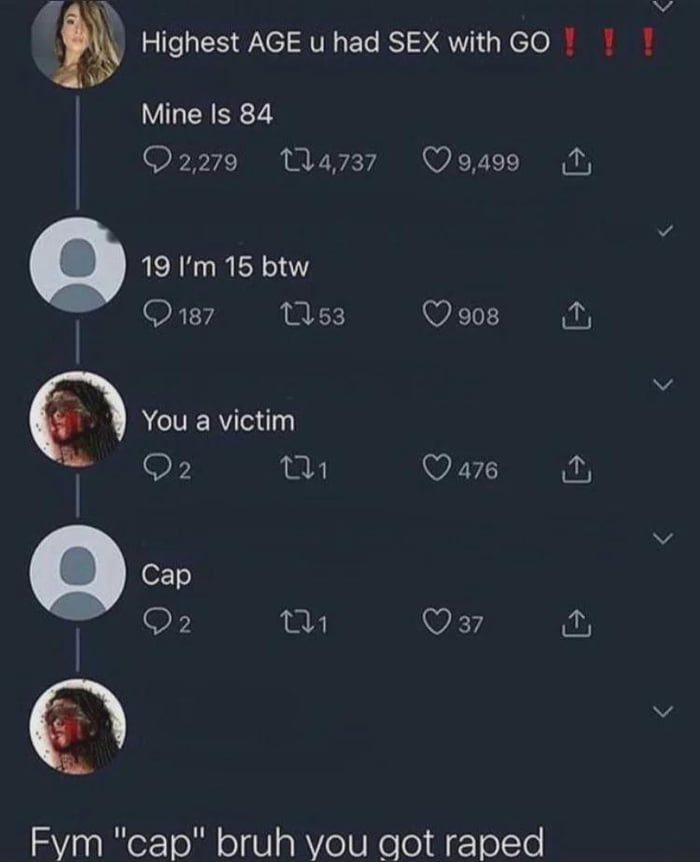Expand options chevron on 'You a victim' tweet

click(663, 384)
